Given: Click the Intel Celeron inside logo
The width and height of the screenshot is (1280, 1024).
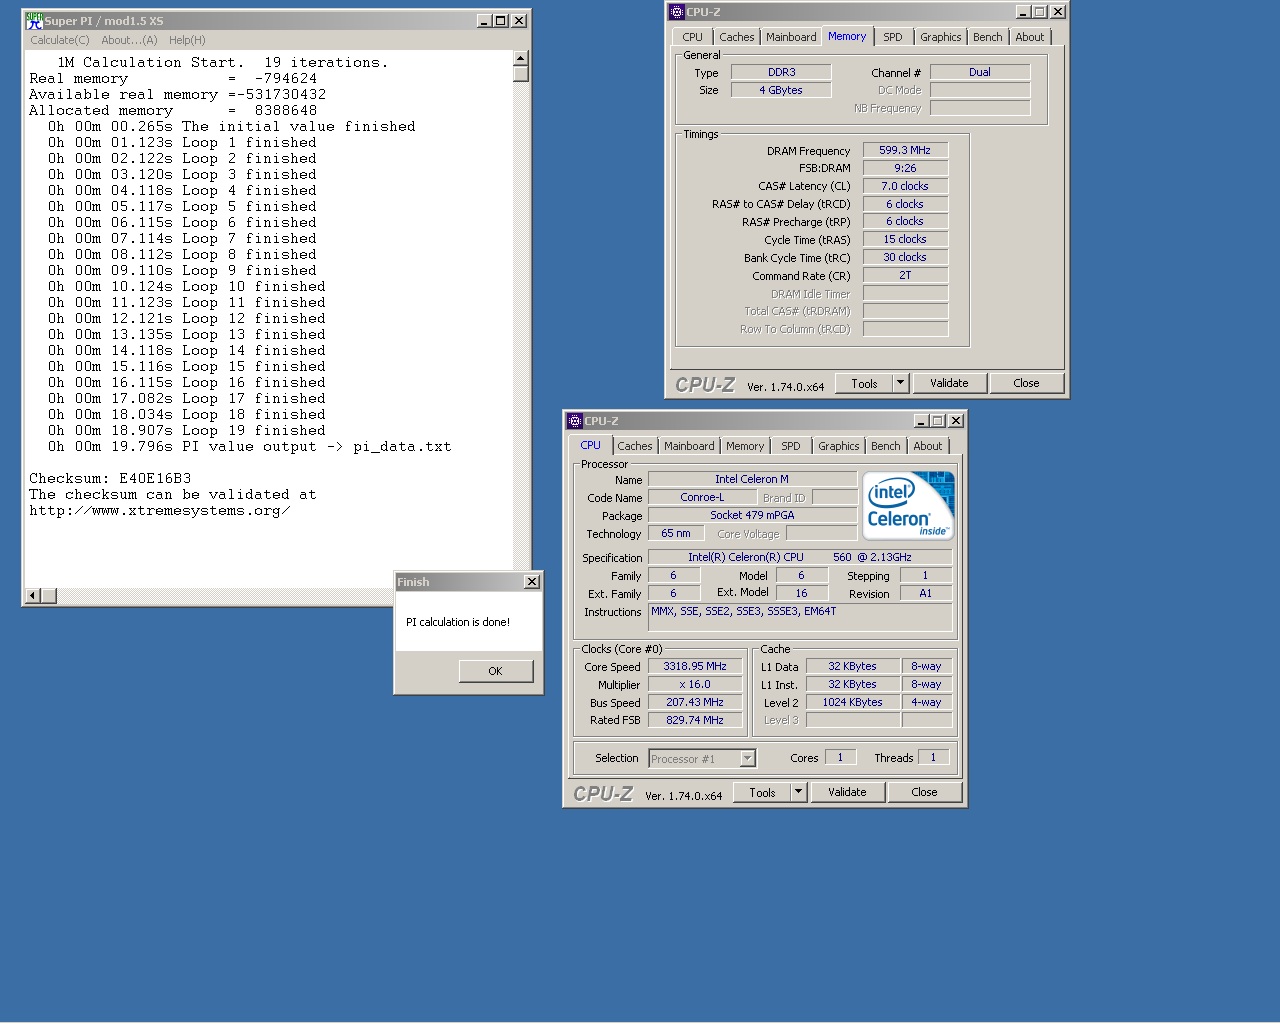Looking at the screenshot, I should pos(909,506).
